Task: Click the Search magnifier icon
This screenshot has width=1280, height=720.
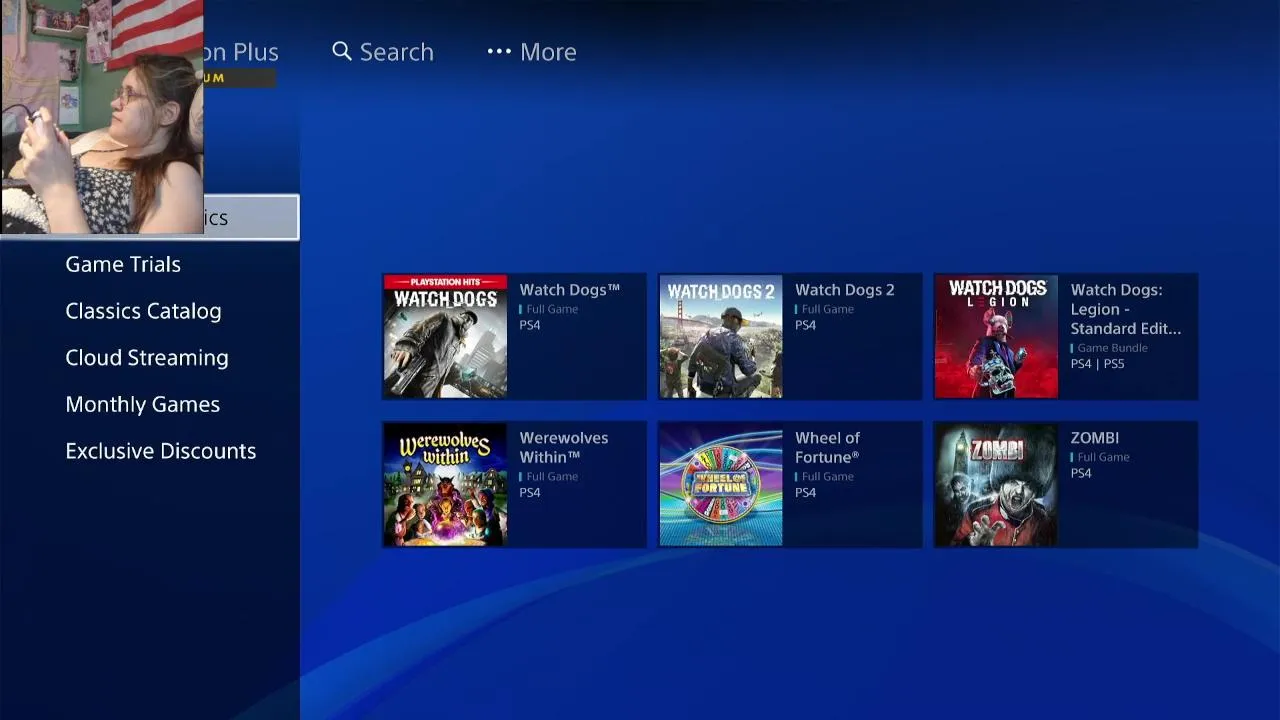Action: click(x=342, y=51)
